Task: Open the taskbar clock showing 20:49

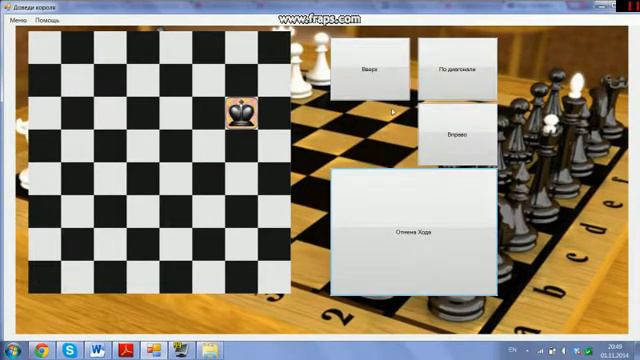Action: tap(614, 351)
